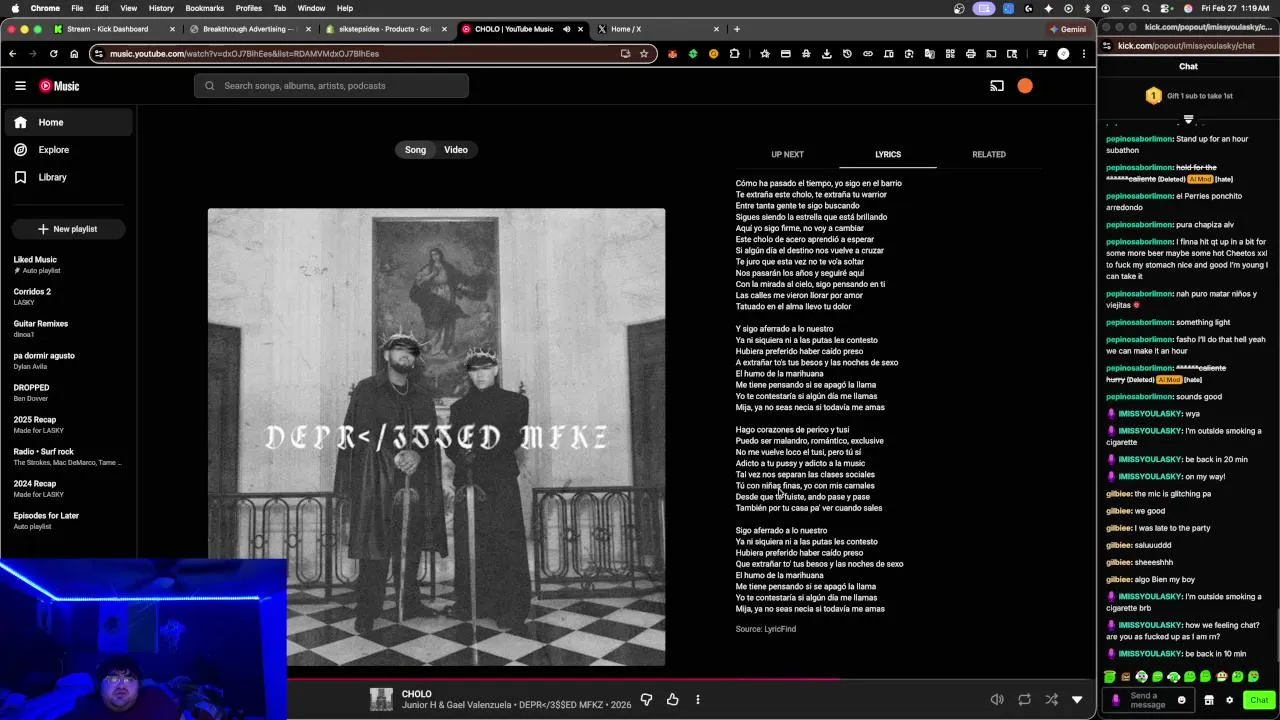
Task: Open the Bookmarks menu in the menu bar
Action: tap(204, 8)
